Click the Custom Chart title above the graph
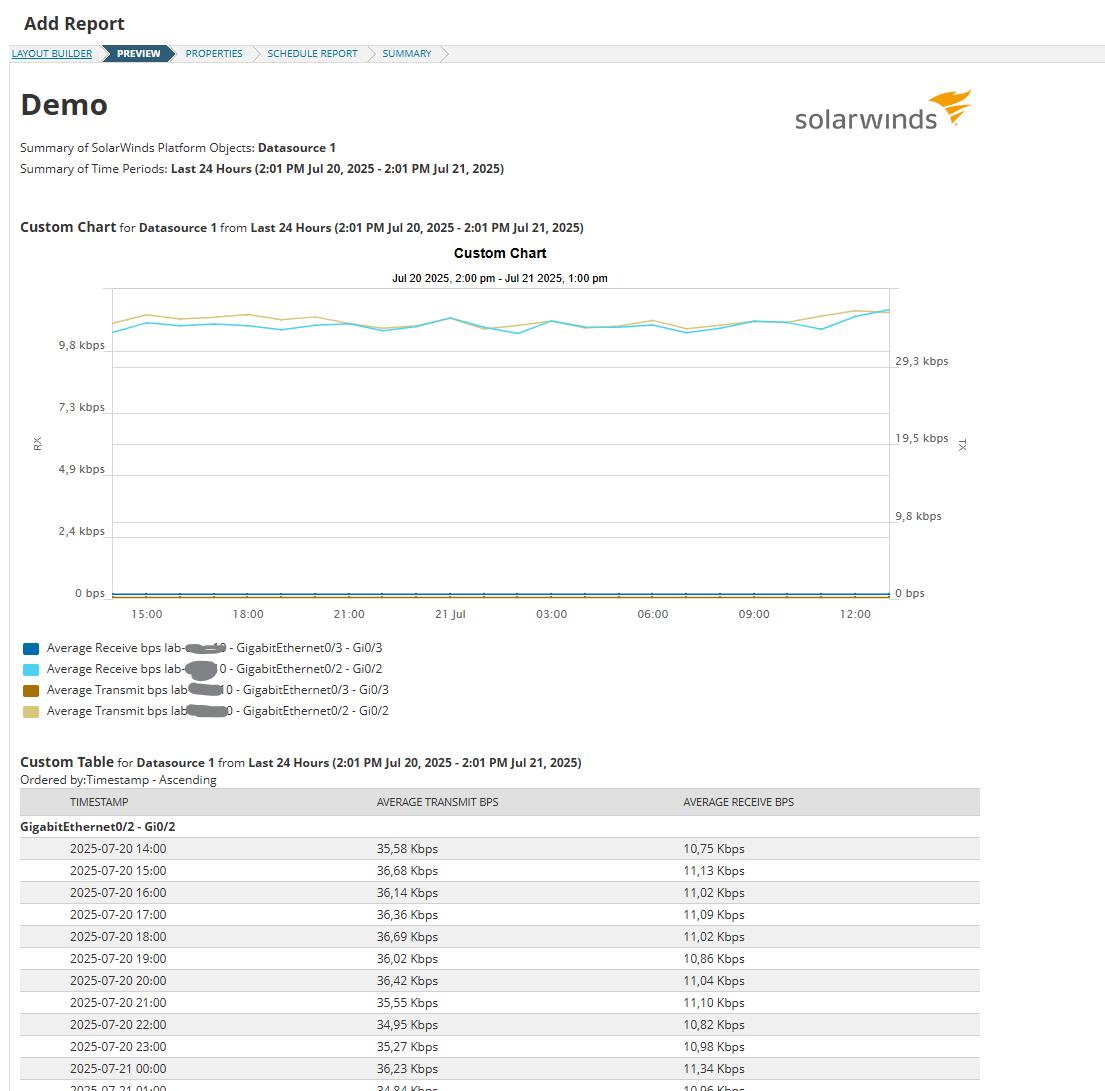Viewport: 1105px width, 1091px height. 500,253
